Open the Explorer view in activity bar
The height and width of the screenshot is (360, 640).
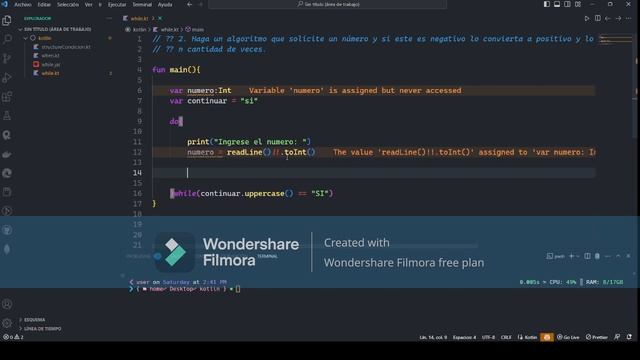coord(7,20)
